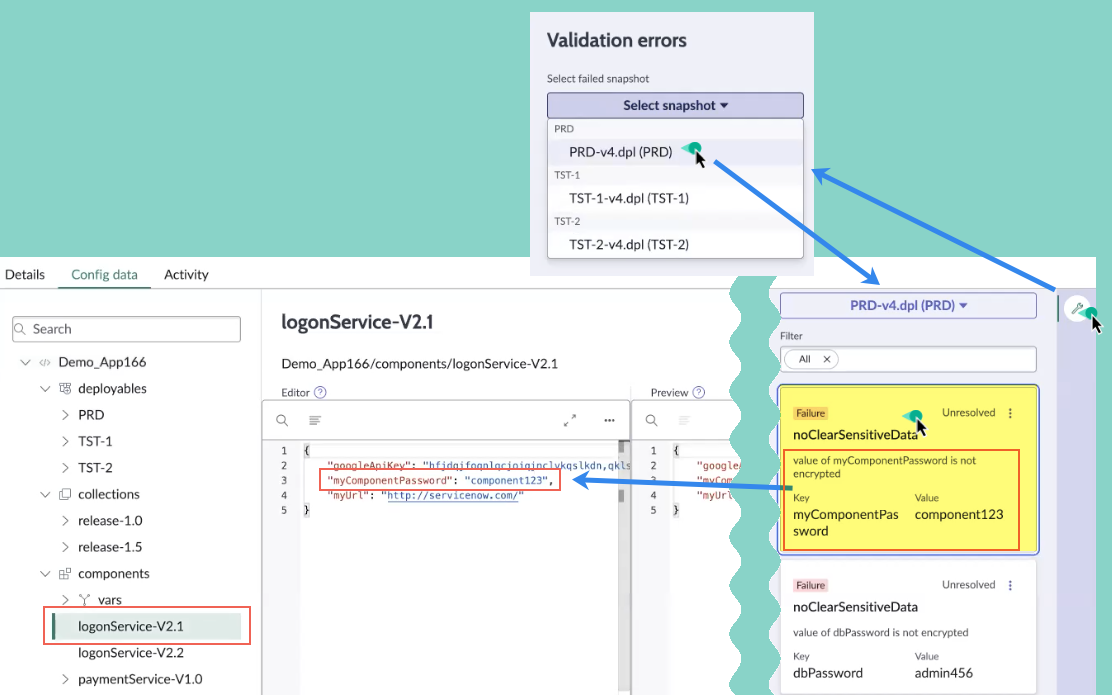This screenshot has width=1112, height=695.
Task: Collapse the Demo_App166 tree node
Action: (x=26, y=362)
